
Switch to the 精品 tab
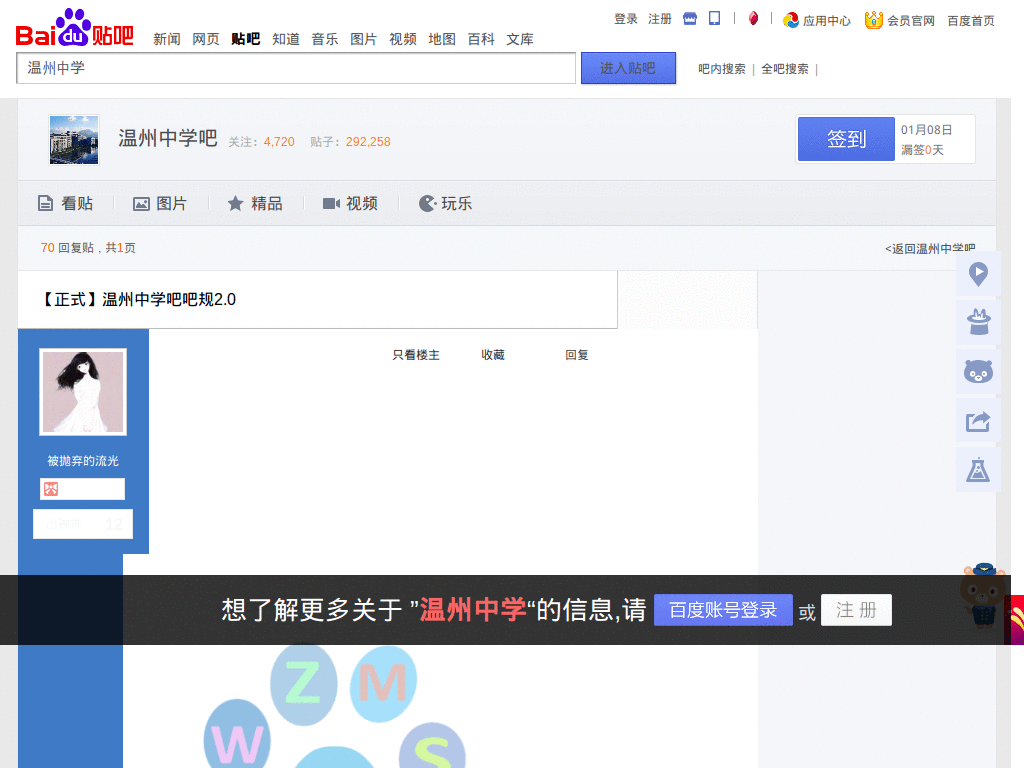coord(255,203)
